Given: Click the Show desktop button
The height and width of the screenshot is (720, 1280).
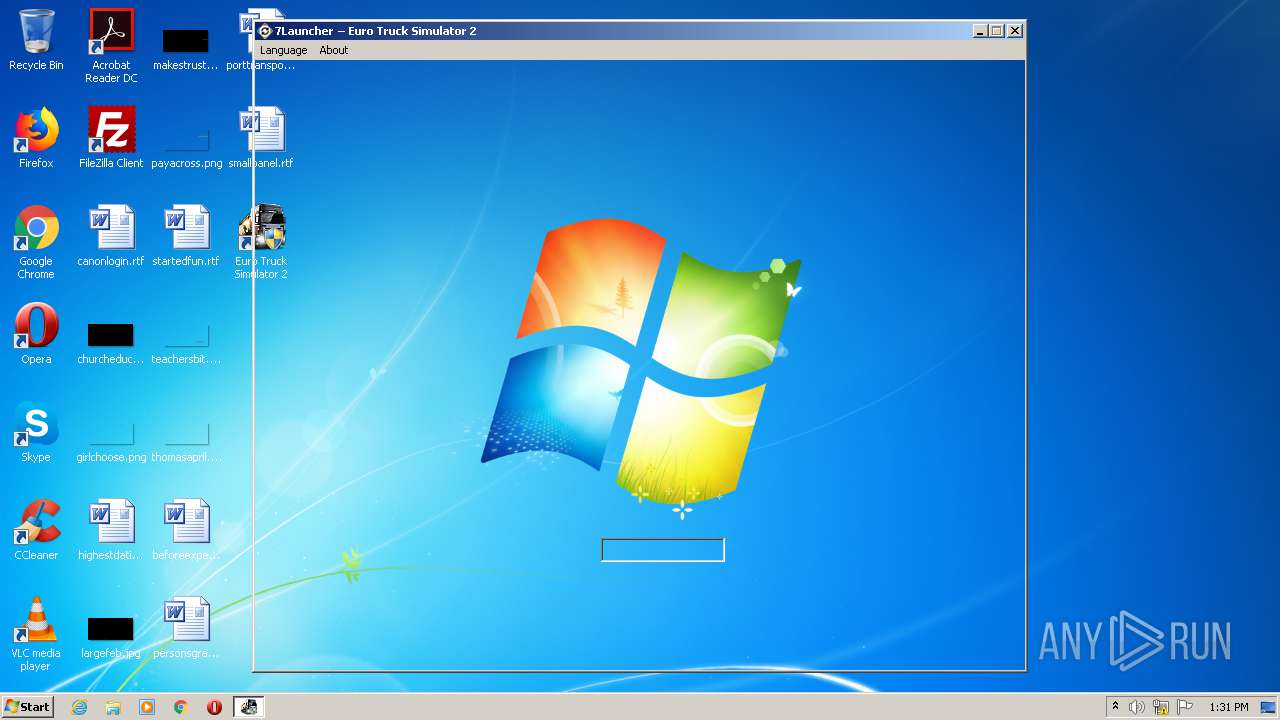Looking at the screenshot, I should pos(1270,707).
